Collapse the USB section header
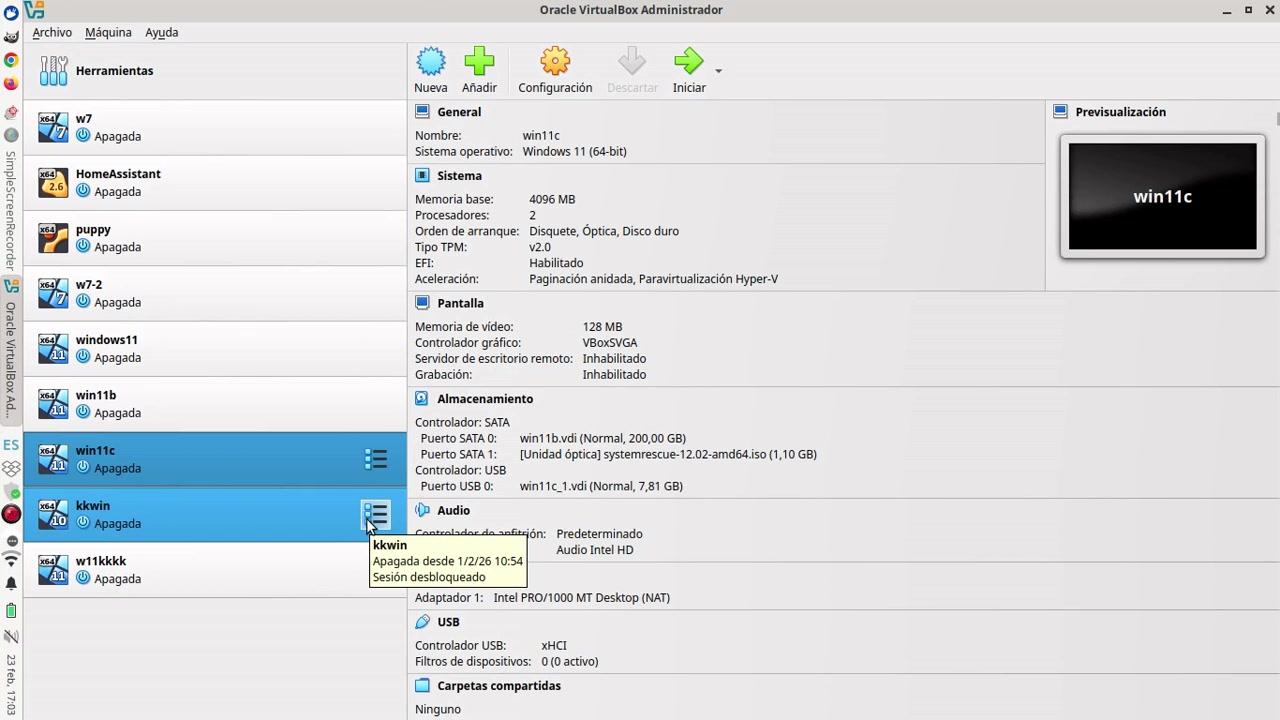 pyautogui.click(x=448, y=622)
